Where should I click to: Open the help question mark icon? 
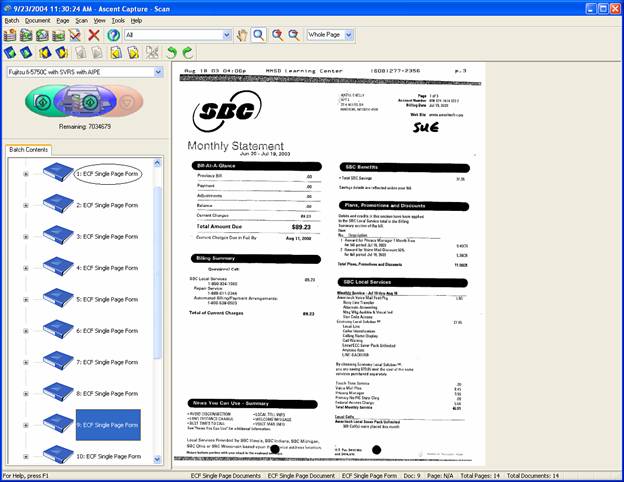click(113, 35)
